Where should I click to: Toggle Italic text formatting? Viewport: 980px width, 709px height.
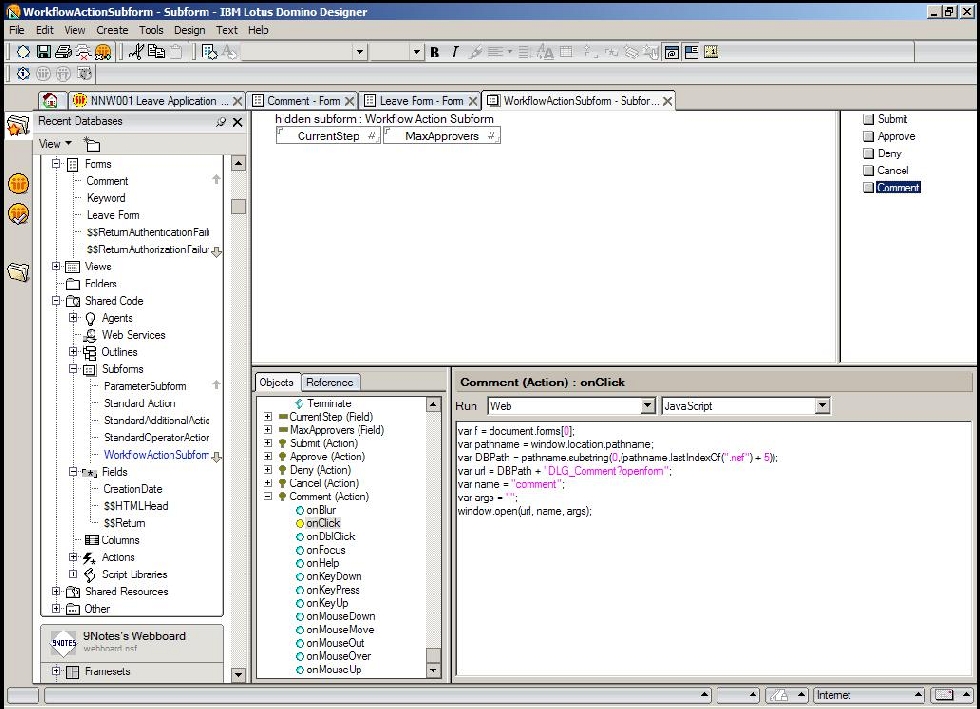click(x=454, y=53)
